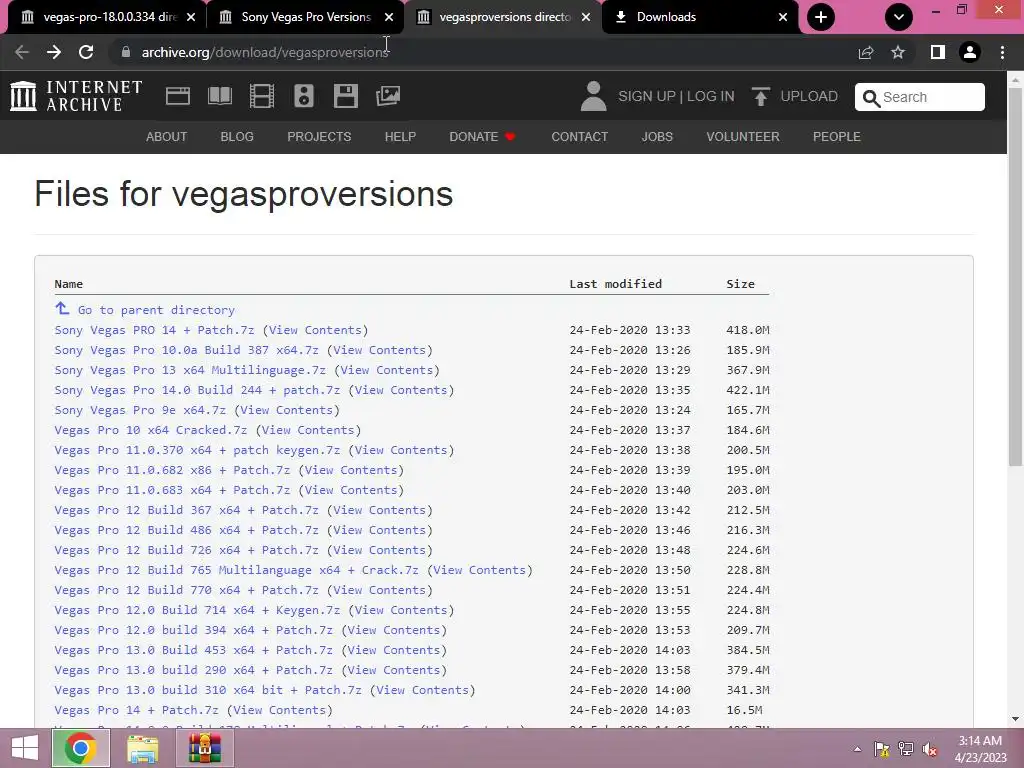Click the address bar URL
This screenshot has height=768, width=1024.
265,52
